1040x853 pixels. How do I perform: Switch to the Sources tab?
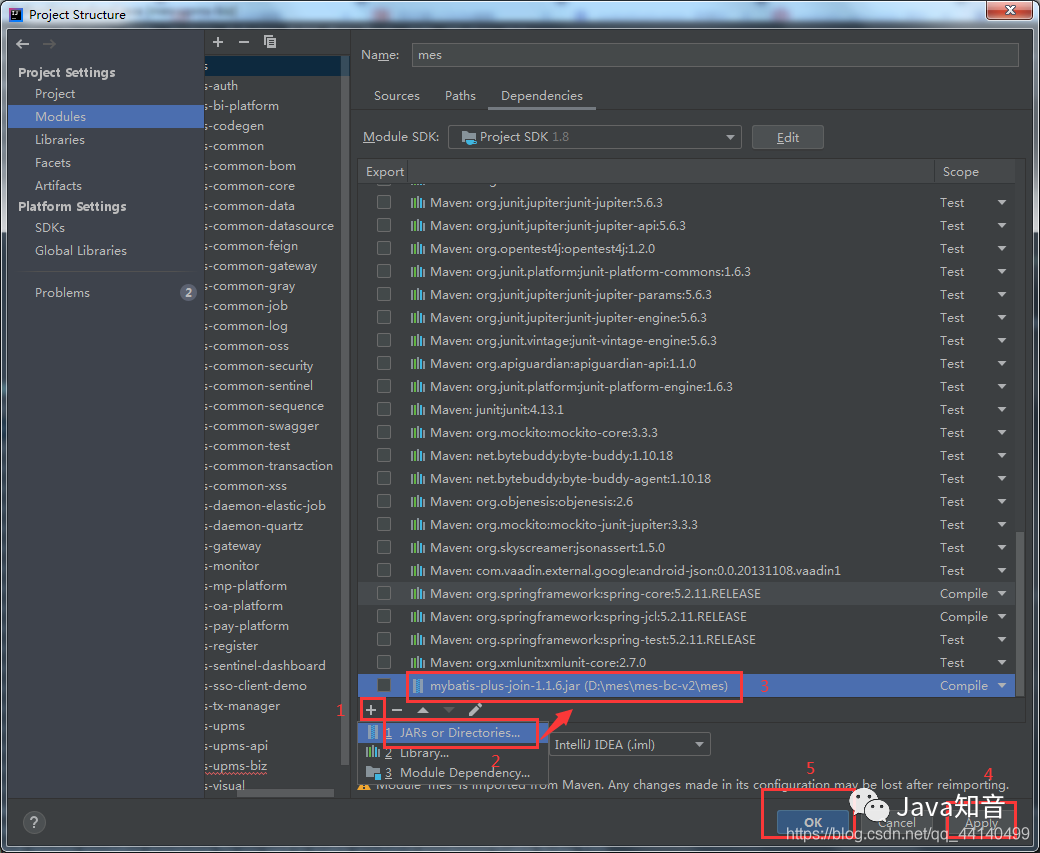[x=397, y=96]
